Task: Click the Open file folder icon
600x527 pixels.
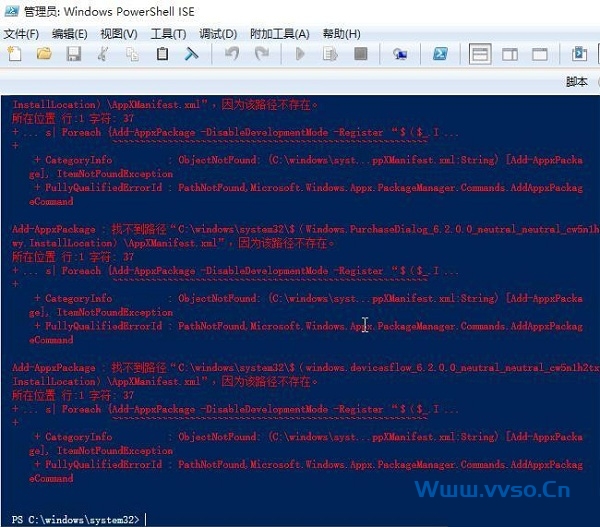Action: coord(44,54)
